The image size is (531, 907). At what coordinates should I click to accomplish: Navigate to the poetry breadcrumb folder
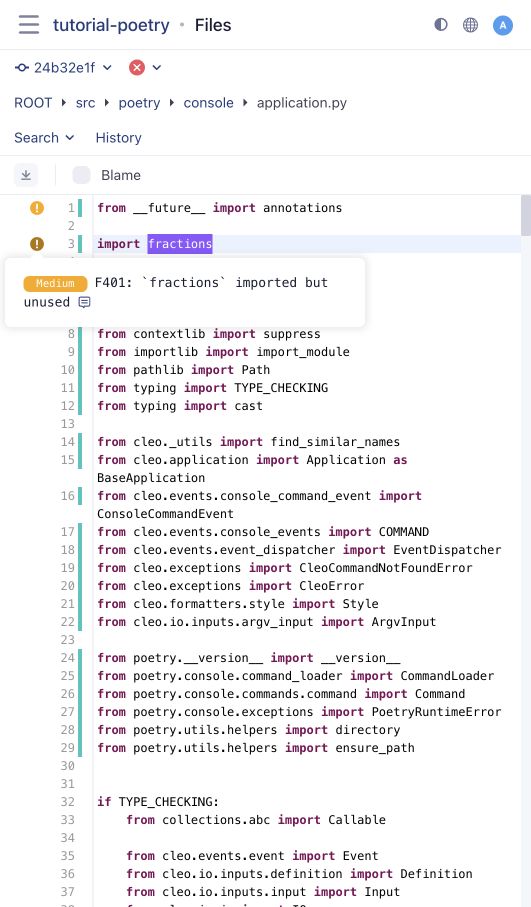pyautogui.click(x=139, y=103)
